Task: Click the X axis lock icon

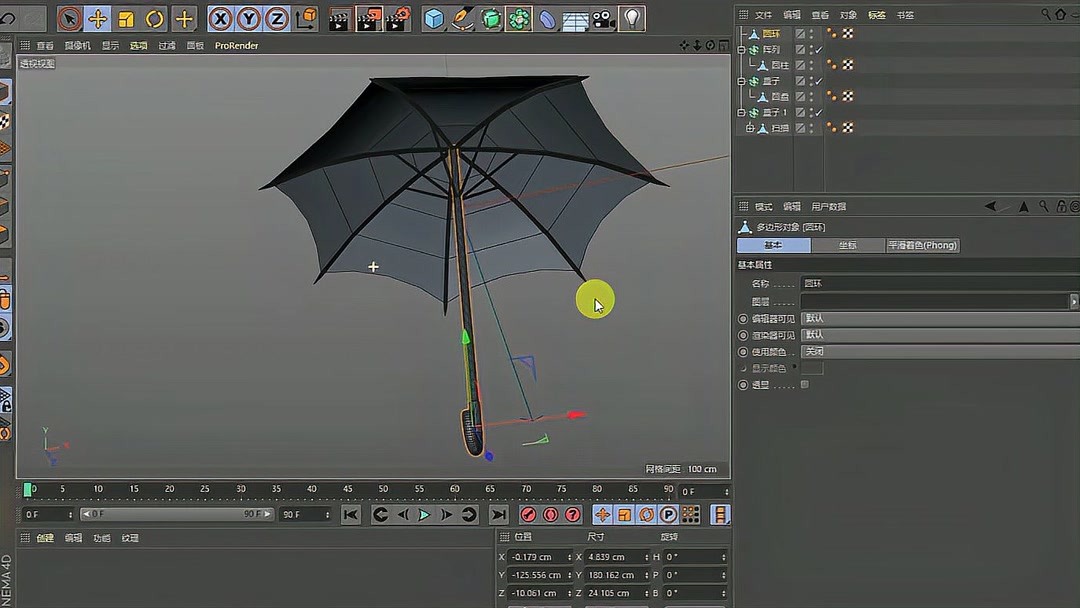Action: click(x=220, y=17)
